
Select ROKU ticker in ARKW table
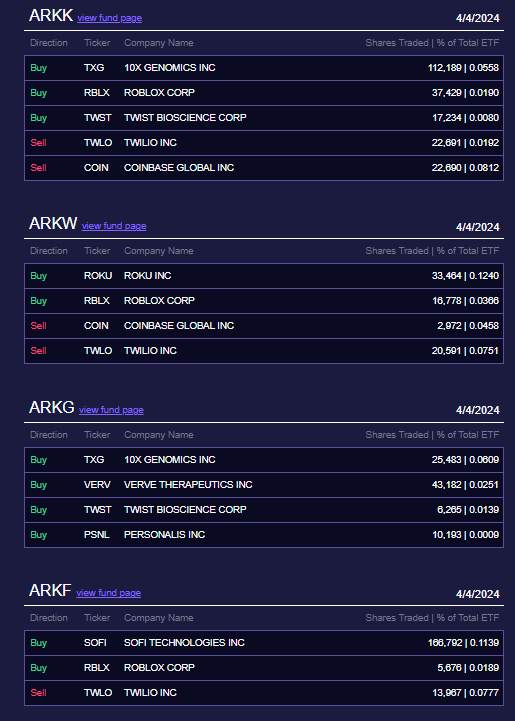pyautogui.click(x=98, y=275)
